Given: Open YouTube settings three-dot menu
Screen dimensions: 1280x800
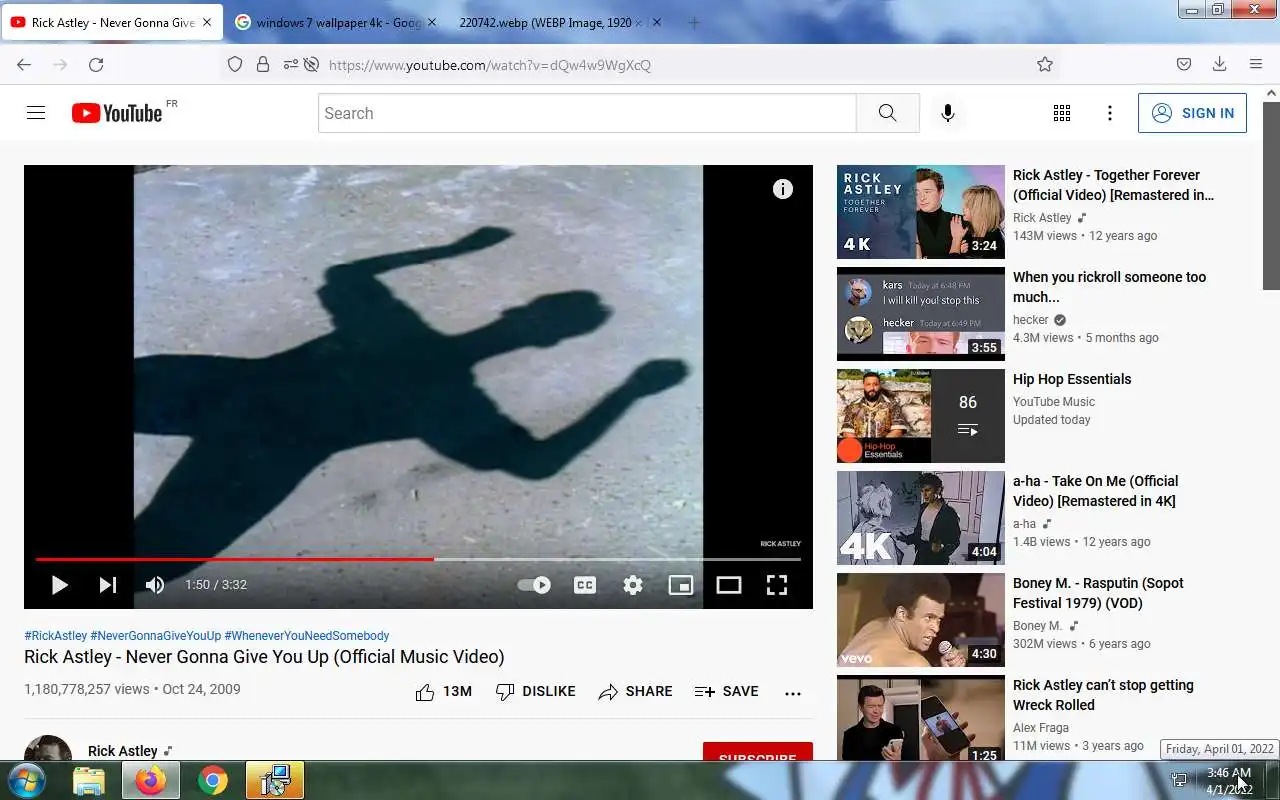Looking at the screenshot, I should [1109, 113].
